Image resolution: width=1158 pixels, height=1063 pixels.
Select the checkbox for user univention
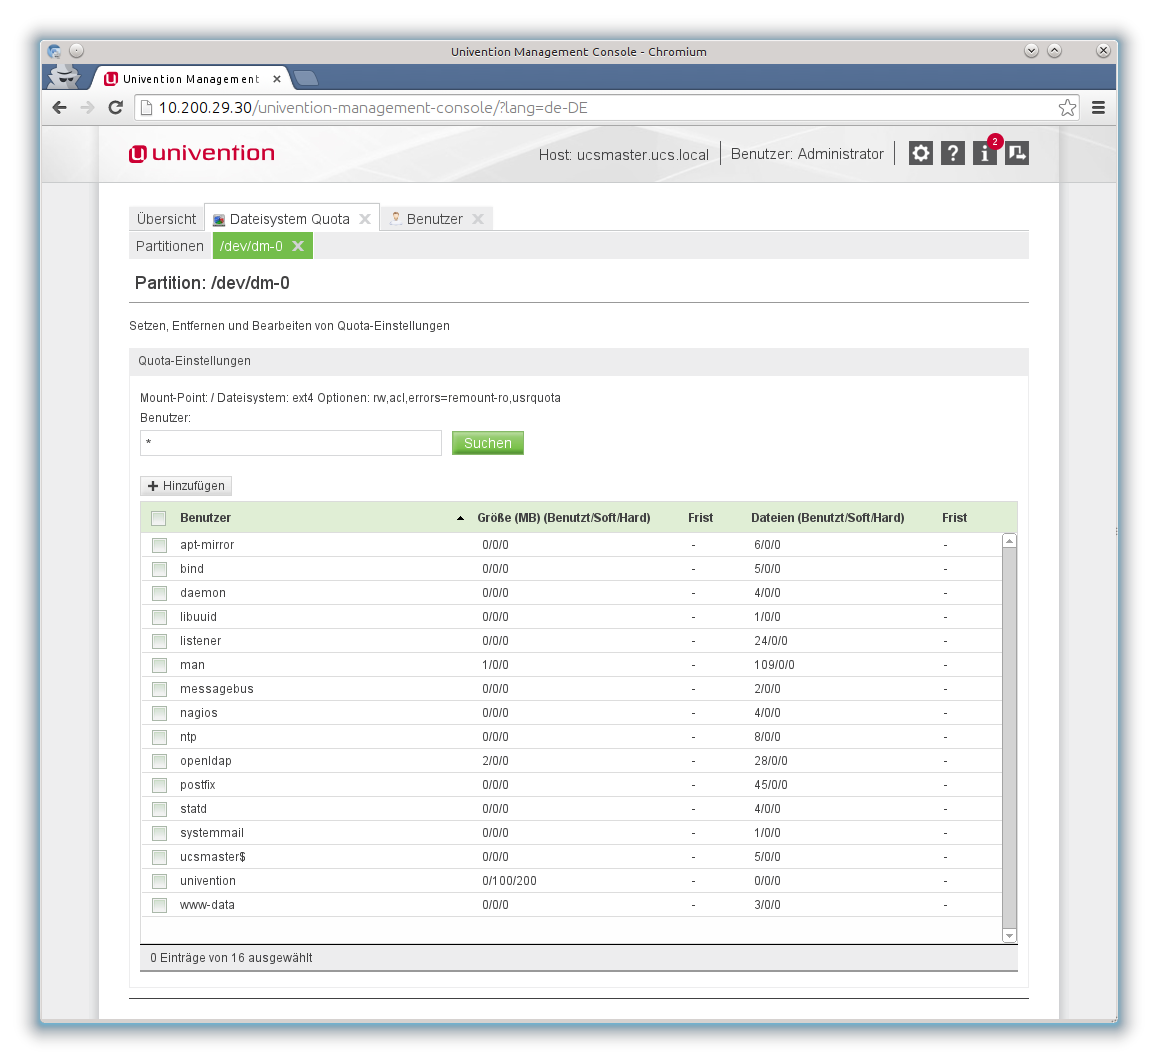click(x=159, y=881)
